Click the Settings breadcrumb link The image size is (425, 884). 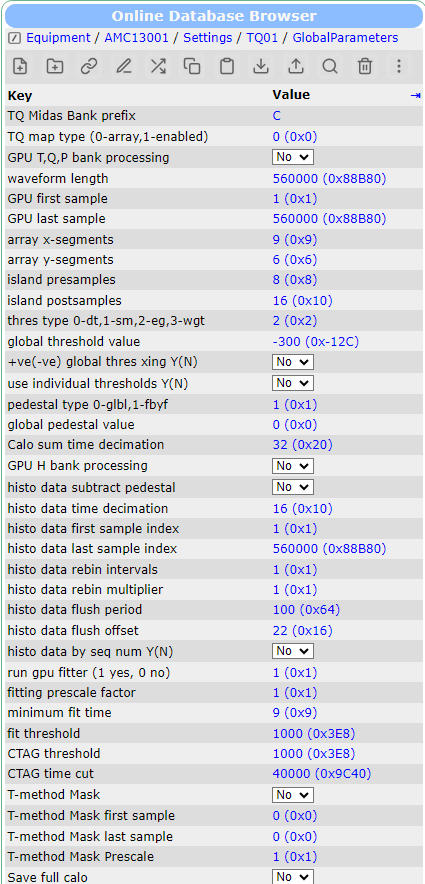coord(207,38)
